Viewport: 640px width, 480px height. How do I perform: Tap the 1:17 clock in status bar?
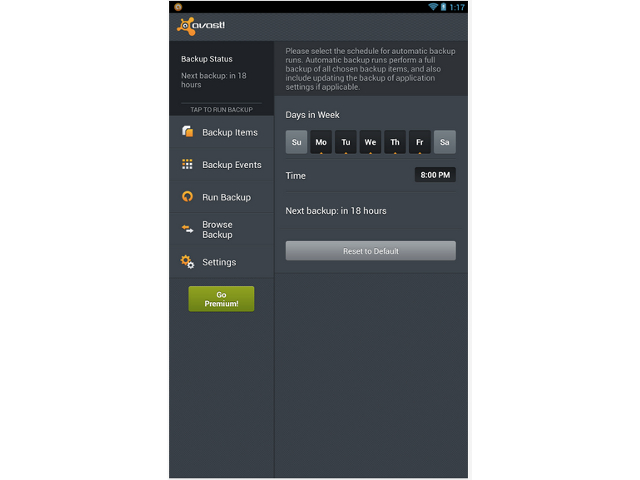pos(457,7)
